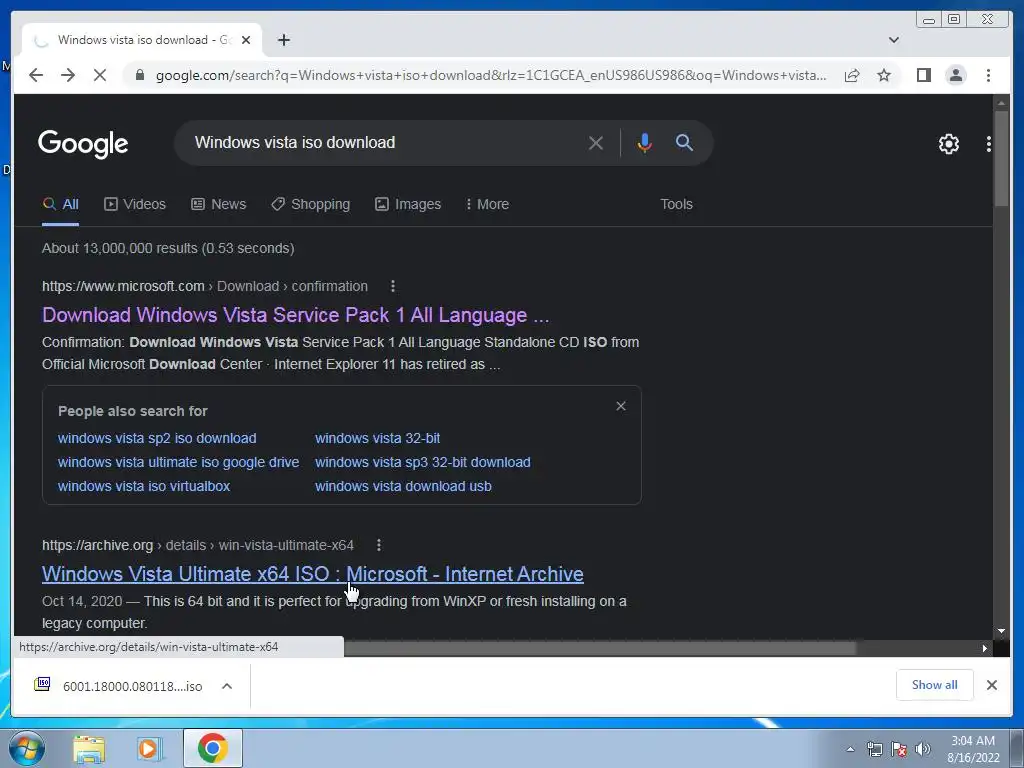
Task: Open network status tray icon
Action: [874, 749]
